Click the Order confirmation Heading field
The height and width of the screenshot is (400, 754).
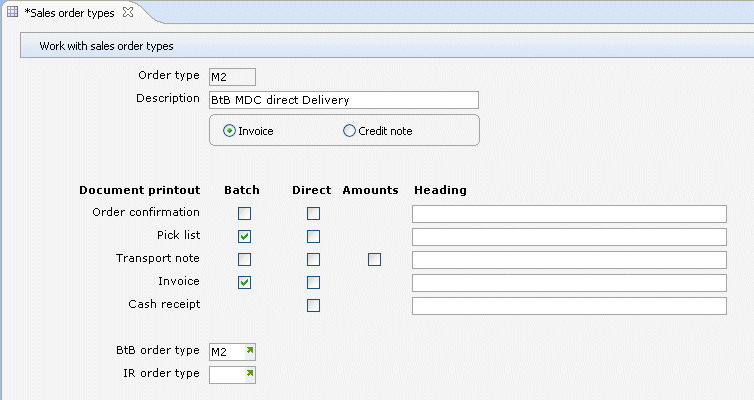(x=568, y=213)
